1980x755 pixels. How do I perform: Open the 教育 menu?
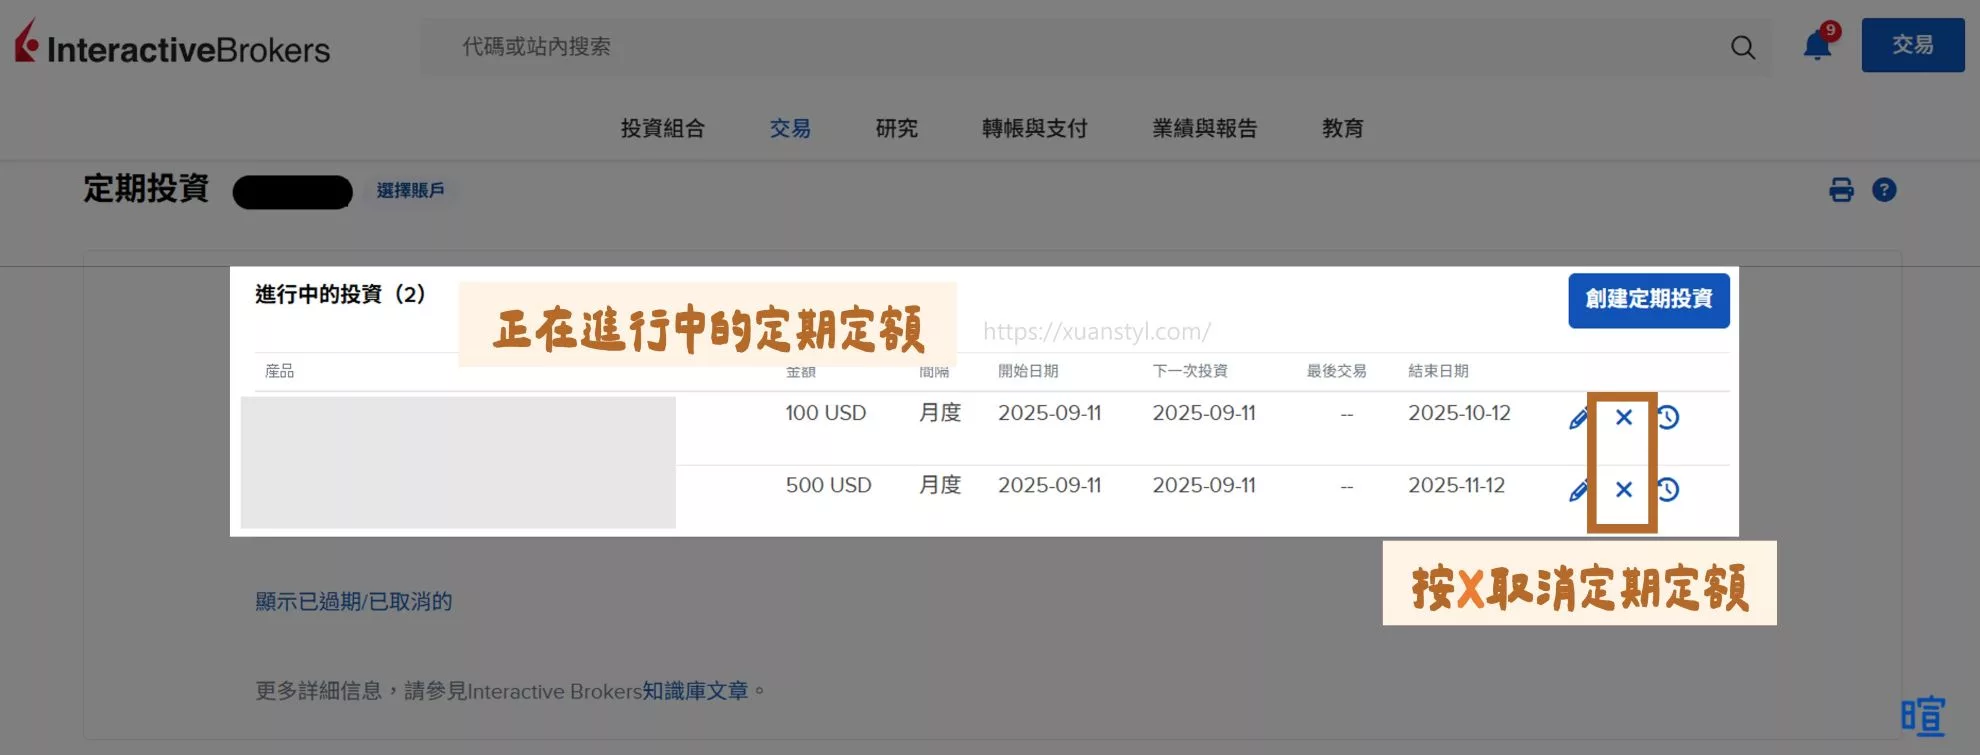pyautogui.click(x=1342, y=128)
